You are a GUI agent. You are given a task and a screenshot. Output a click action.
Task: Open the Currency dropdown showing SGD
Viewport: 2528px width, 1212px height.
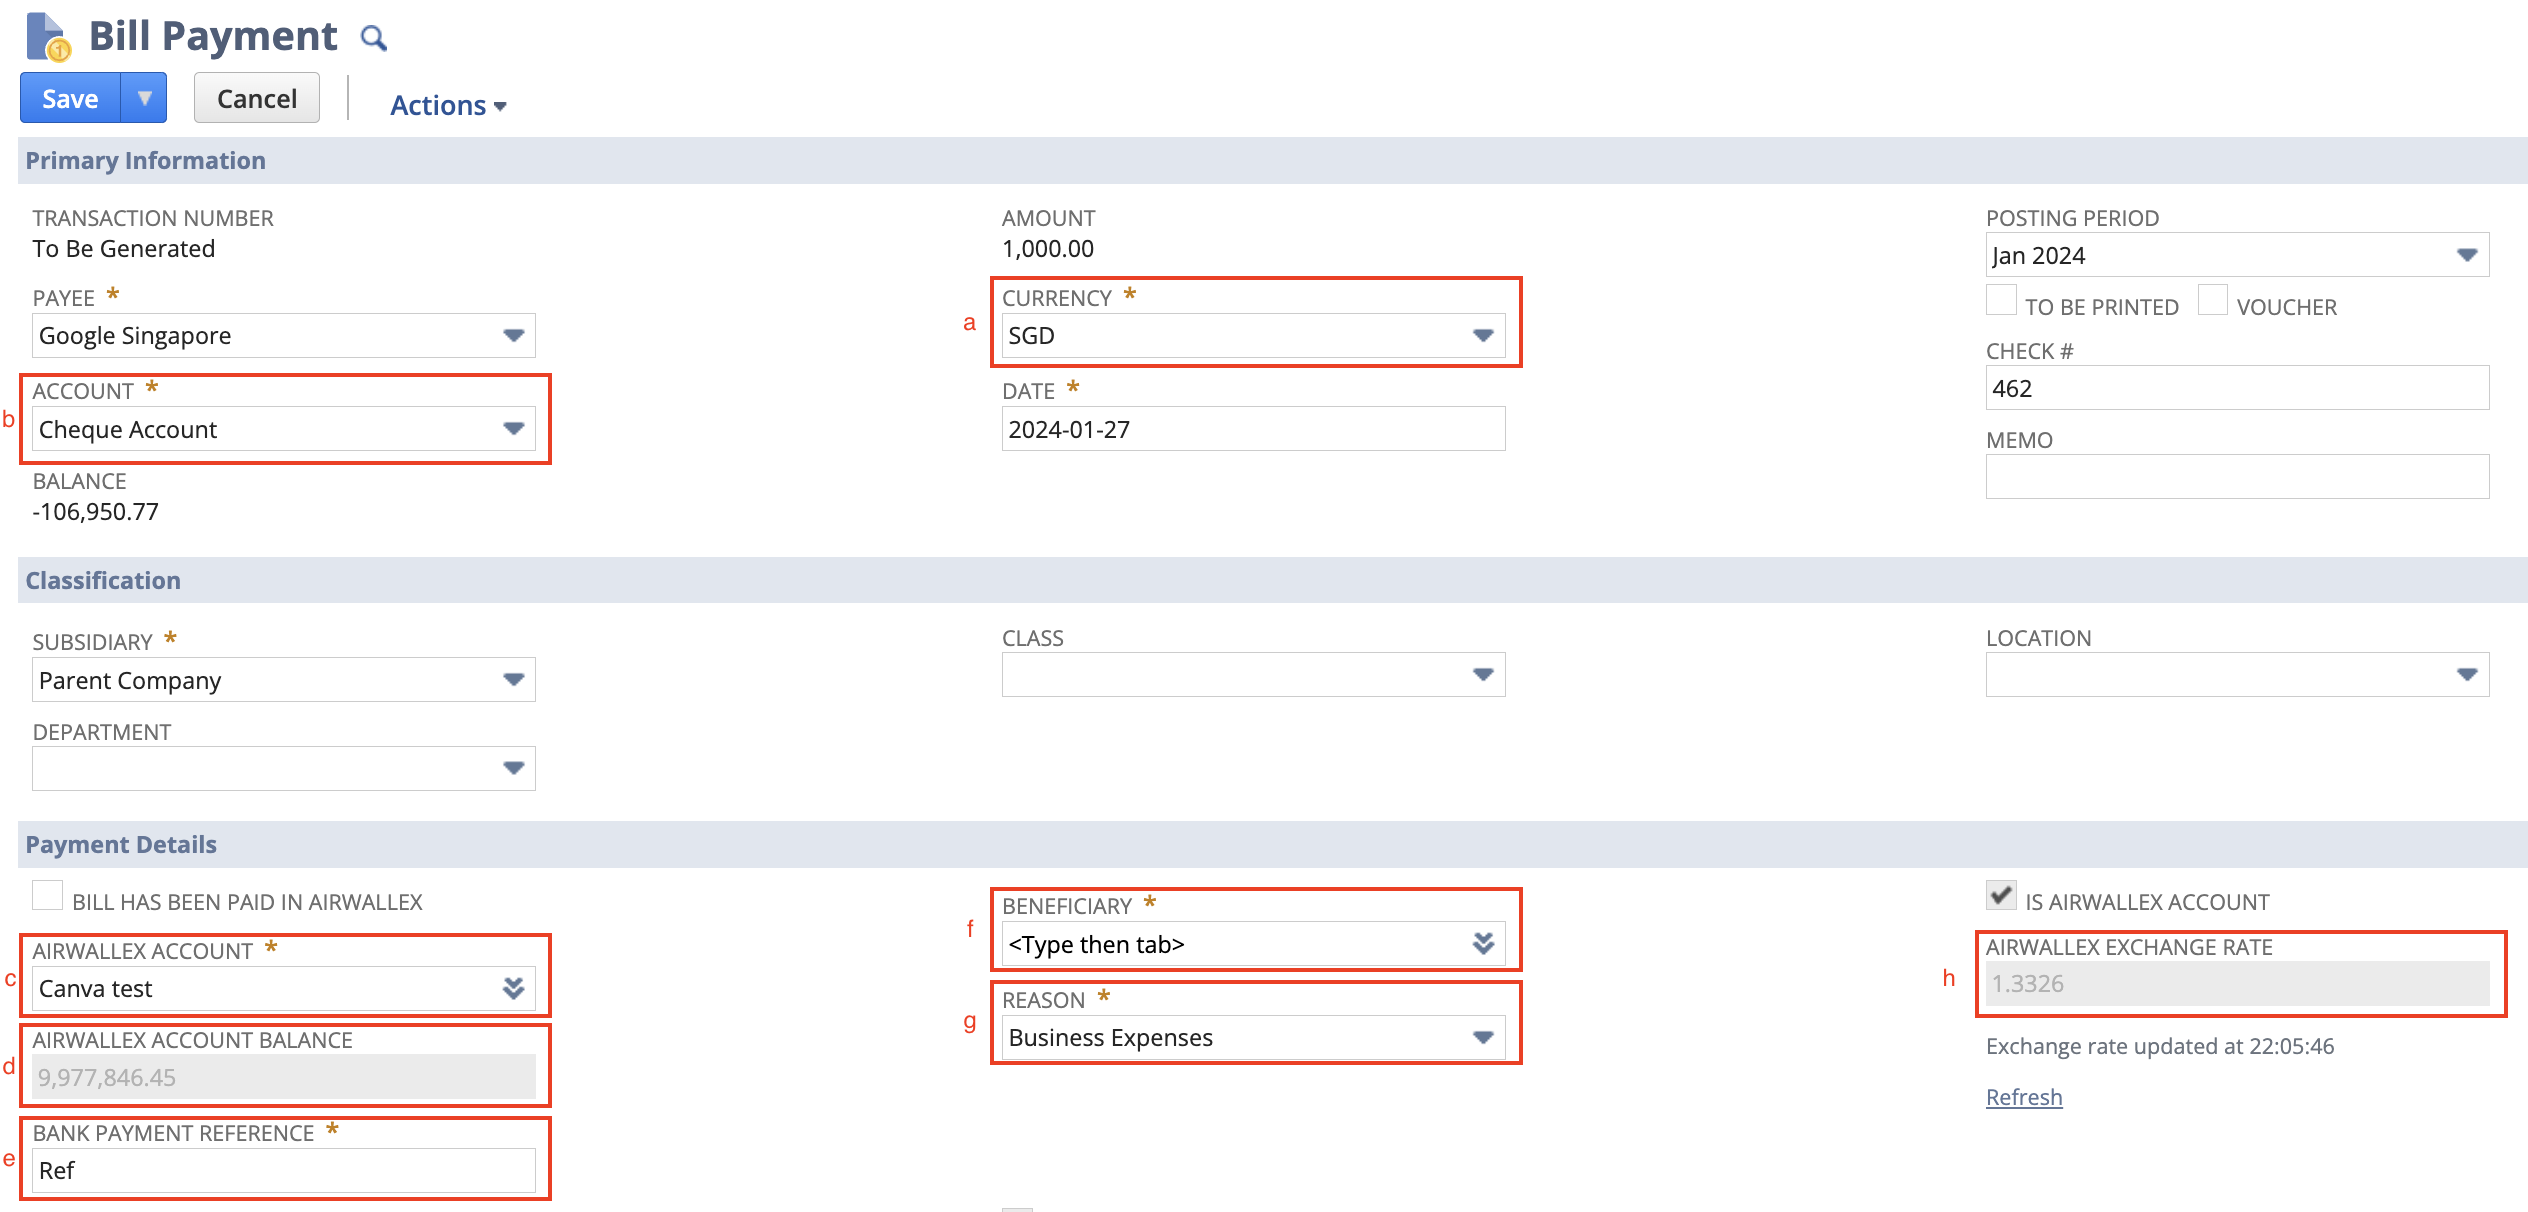[1252, 336]
